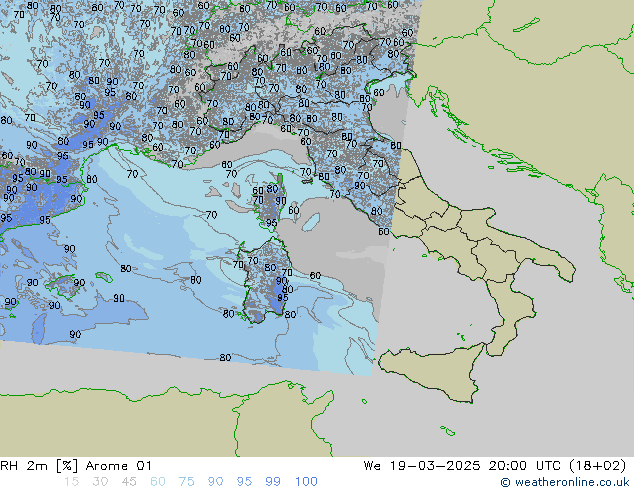The height and width of the screenshot is (490, 634).
Task: Click the 'Arome 01' model label
Action: coord(118,466)
